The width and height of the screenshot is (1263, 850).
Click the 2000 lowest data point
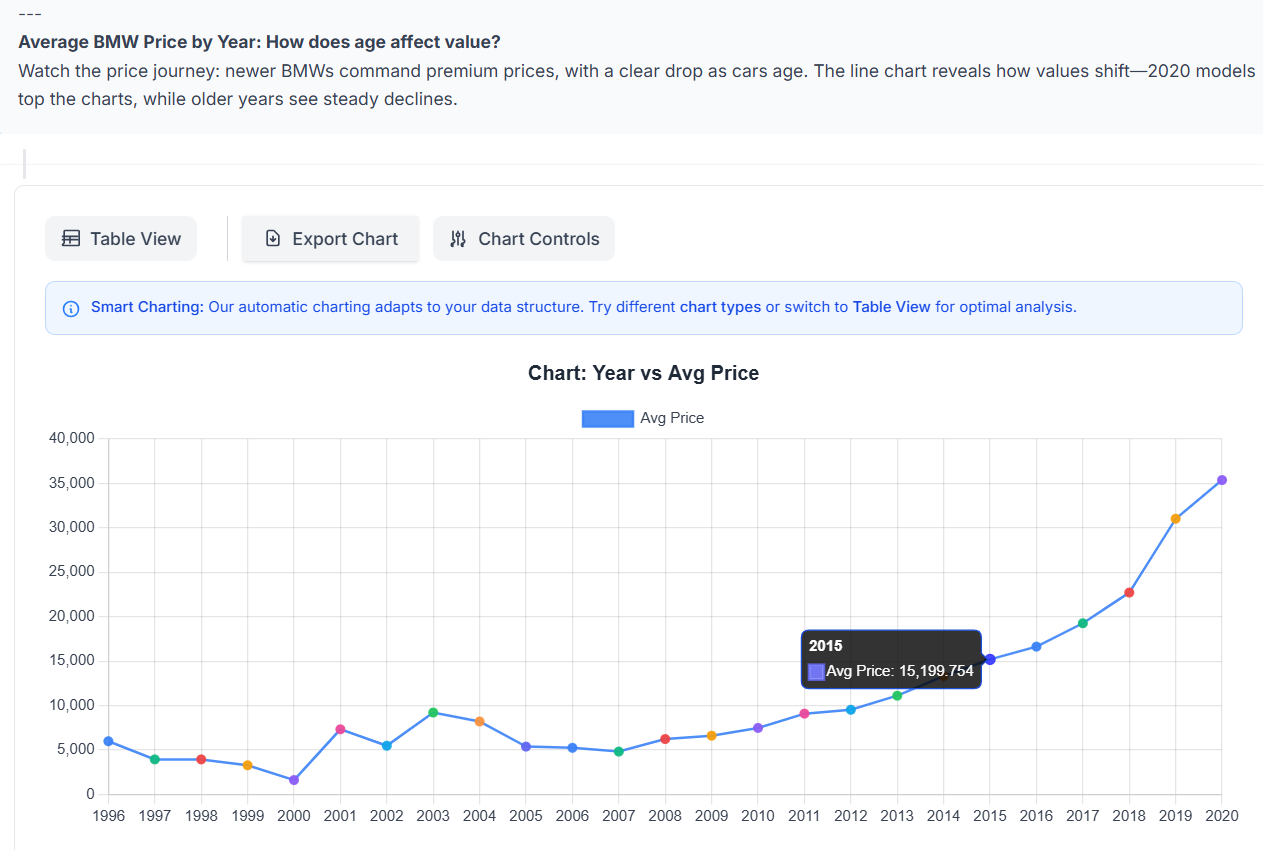tap(294, 780)
